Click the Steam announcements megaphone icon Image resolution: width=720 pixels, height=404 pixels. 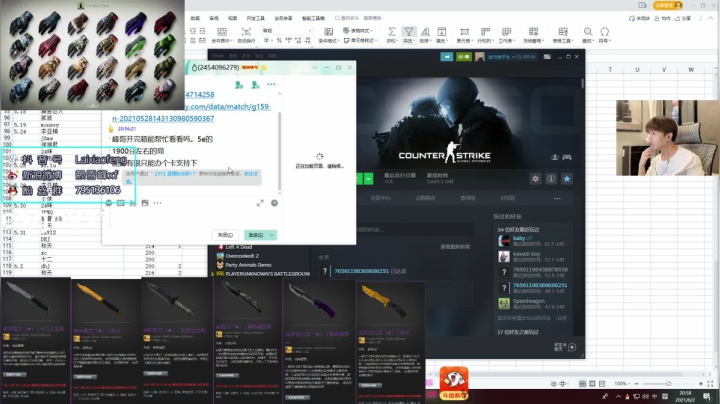point(447,56)
